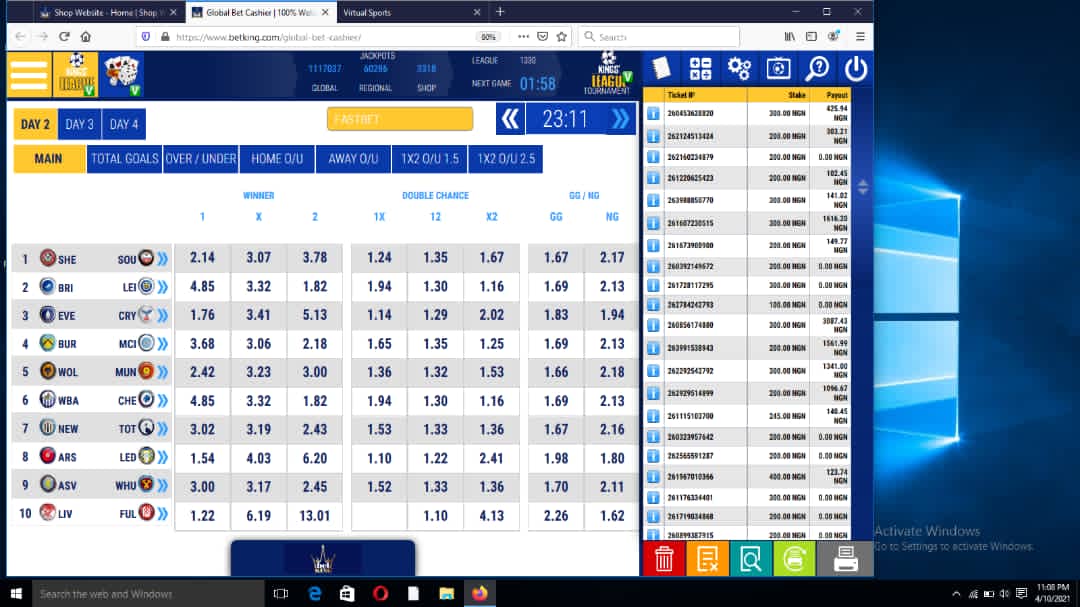Switch to the DAY 3 tab
Viewport: 1080px width, 607px height.
coord(79,124)
